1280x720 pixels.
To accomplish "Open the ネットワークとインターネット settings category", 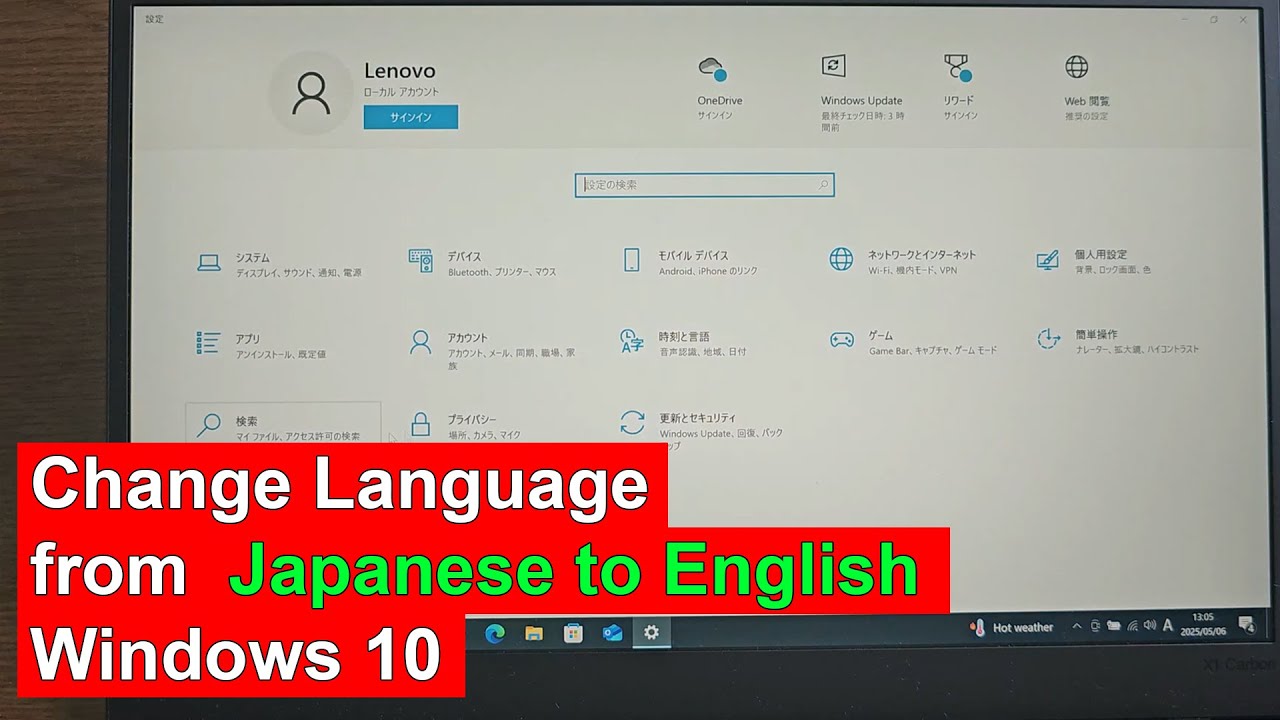I will (x=903, y=261).
